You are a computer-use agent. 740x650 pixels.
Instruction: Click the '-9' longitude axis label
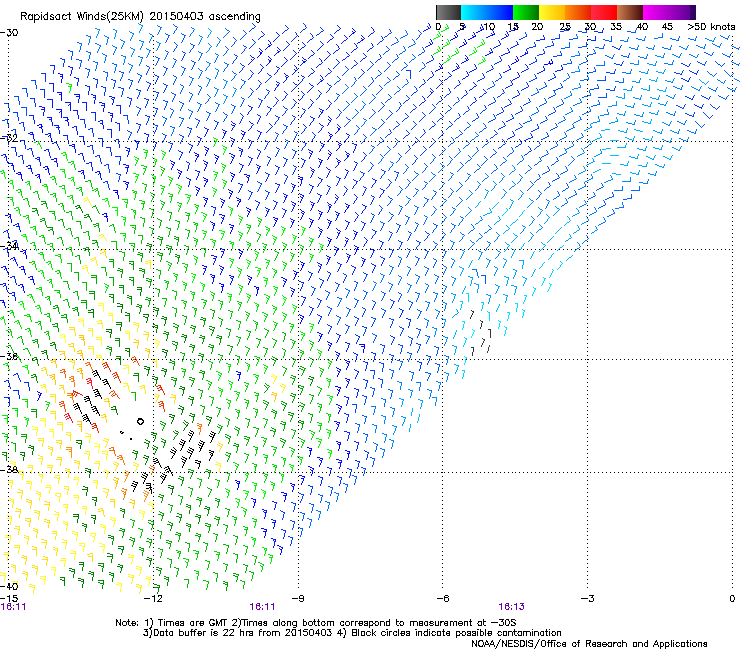pos(298,598)
